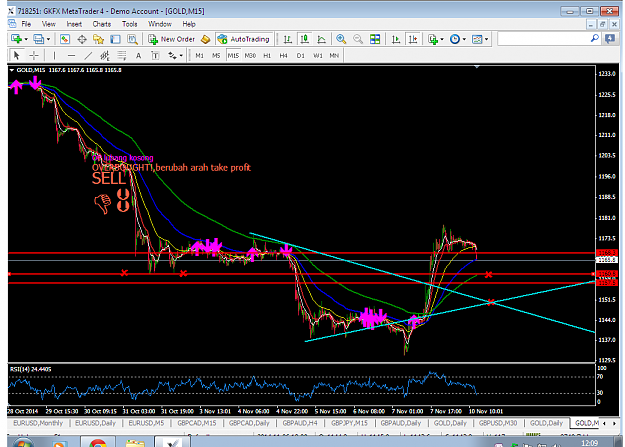Switch chart to candlestick display

point(304,39)
